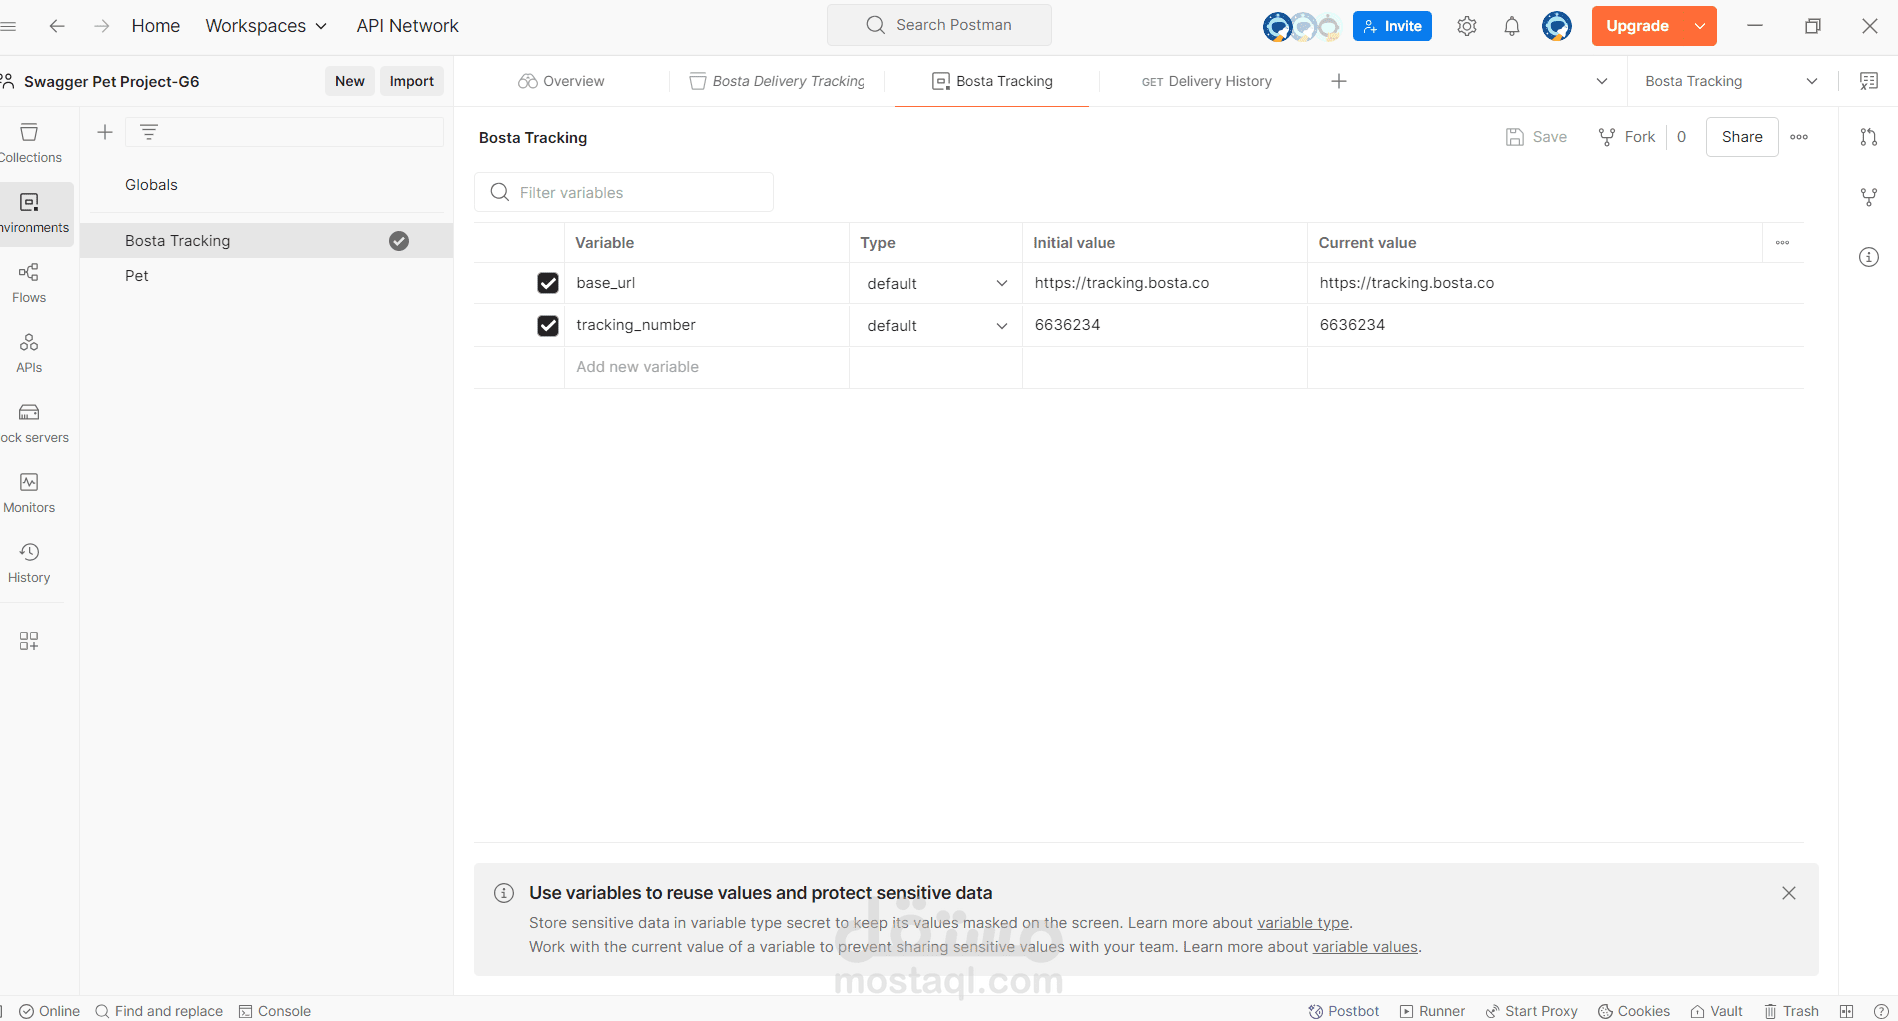Deactivate the Bosta Tracking environment checkmark
Screen dimensions: 1898x1021
tap(399, 241)
